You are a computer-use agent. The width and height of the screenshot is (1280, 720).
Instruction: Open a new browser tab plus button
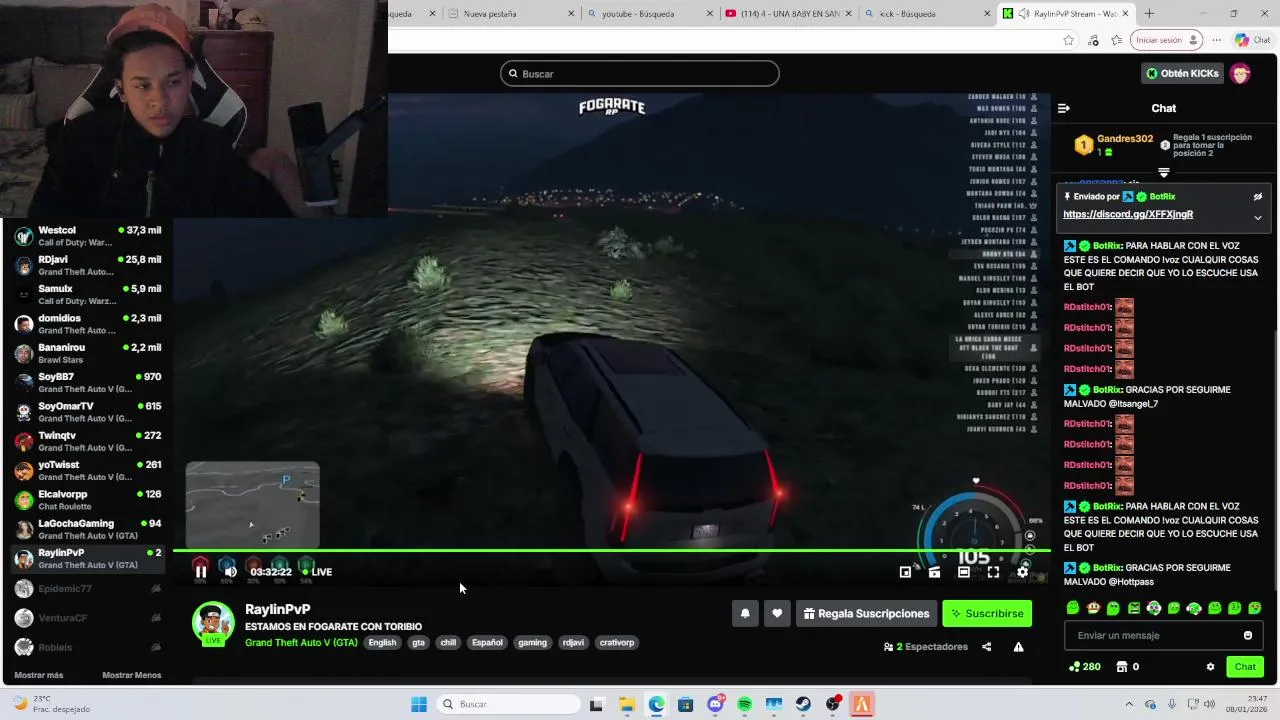coord(1149,14)
